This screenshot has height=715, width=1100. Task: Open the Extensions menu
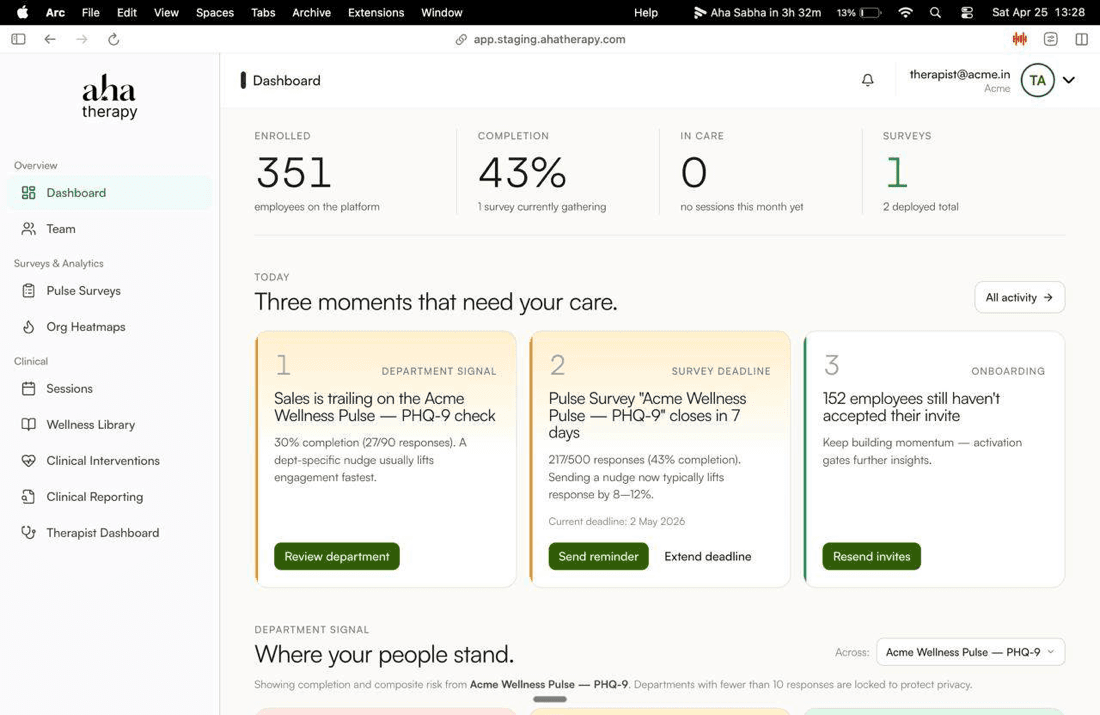376,13
